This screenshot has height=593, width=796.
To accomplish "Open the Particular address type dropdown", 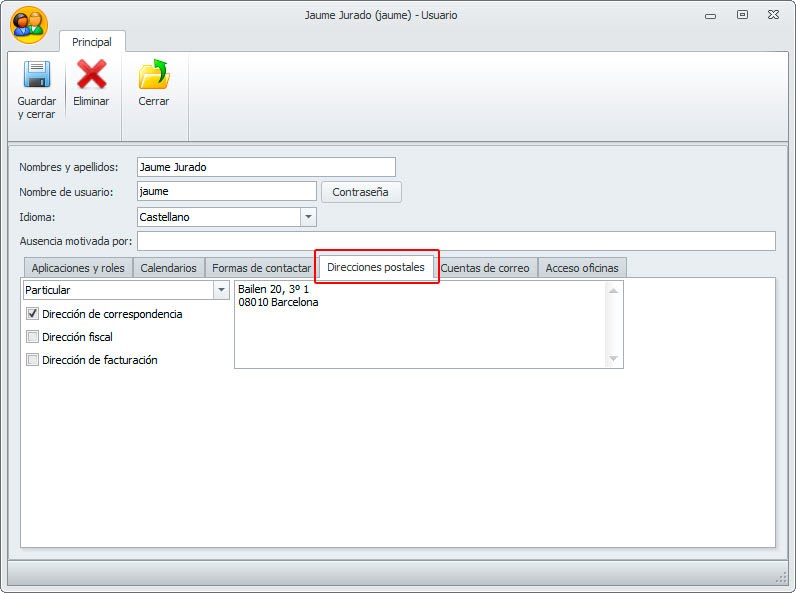I will (x=221, y=290).
